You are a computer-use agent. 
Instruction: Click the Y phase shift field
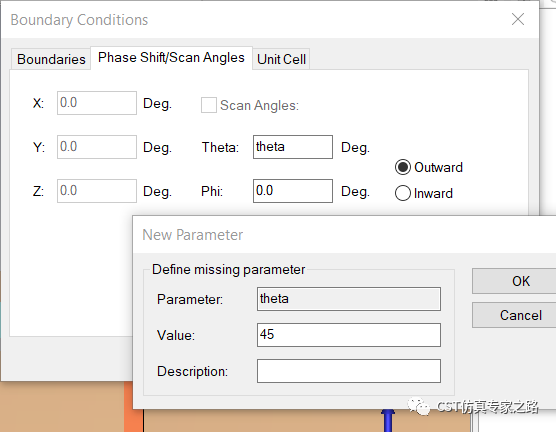(97, 147)
